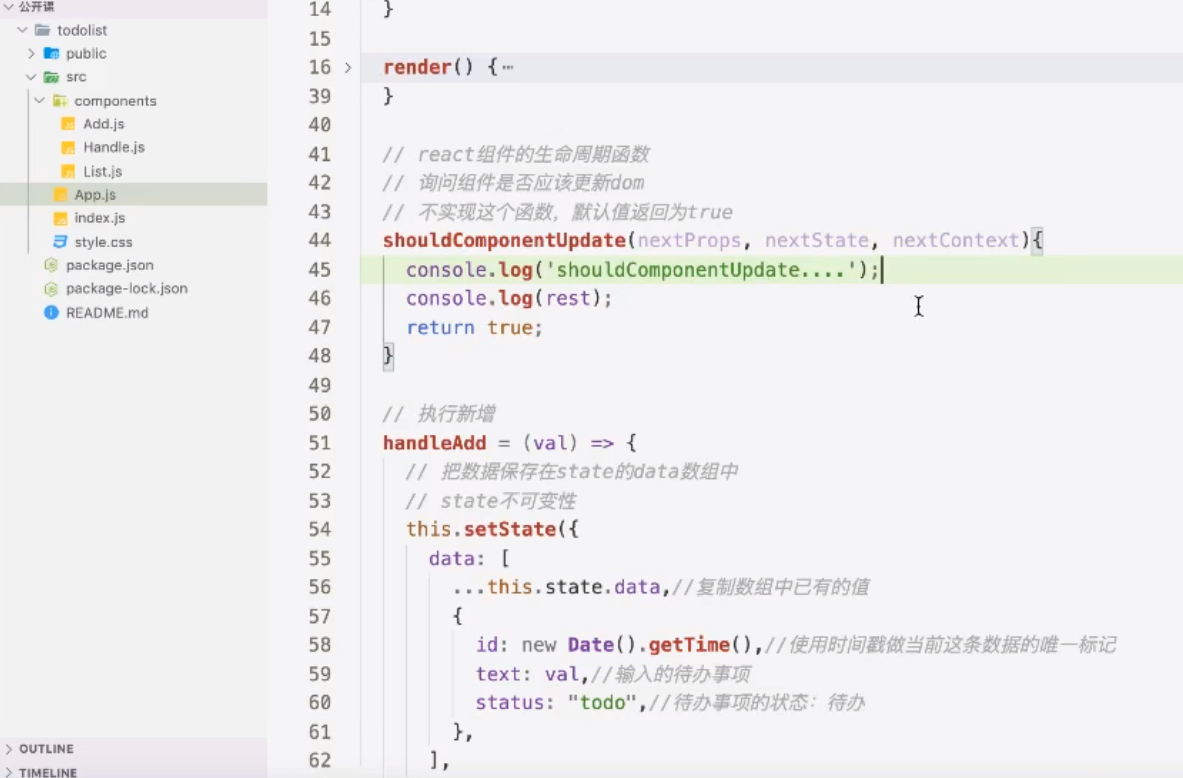The height and width of the screenshot is (778, 1183).
Task: Click line number 45 in the gutter
Action: [x=319, y=269]
